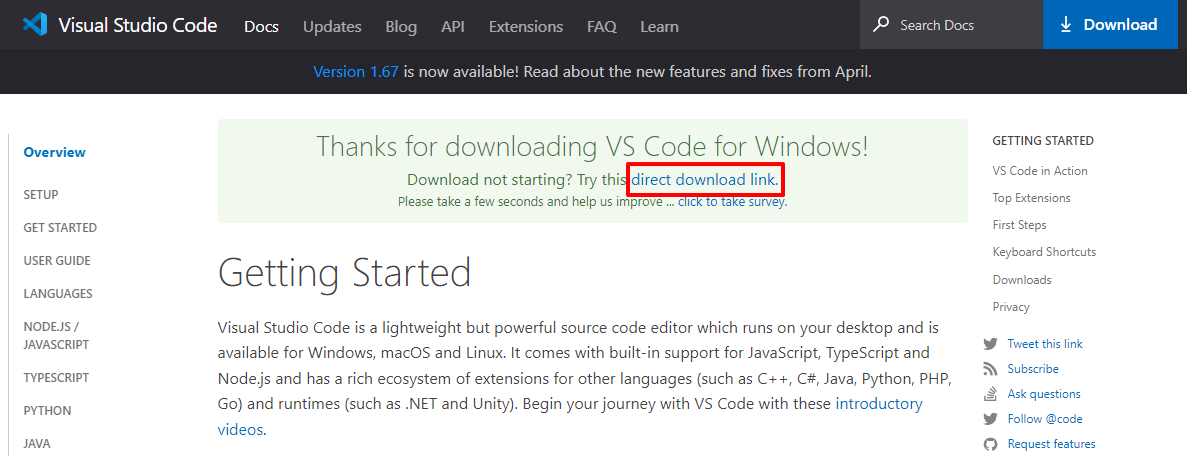
Task: Jump to Privacy section
Action: (x=1011, y=307)
